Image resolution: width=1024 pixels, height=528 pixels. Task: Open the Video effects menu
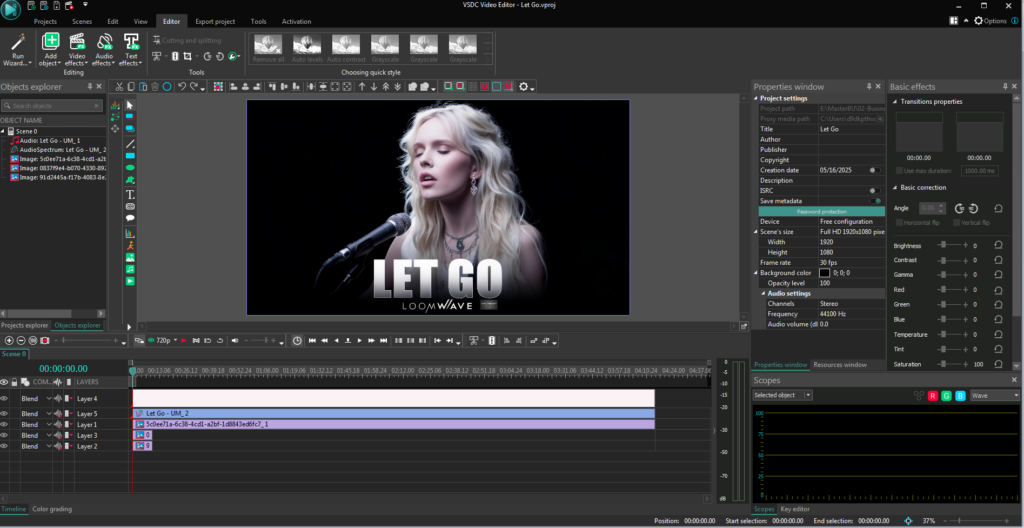point(76,50)
